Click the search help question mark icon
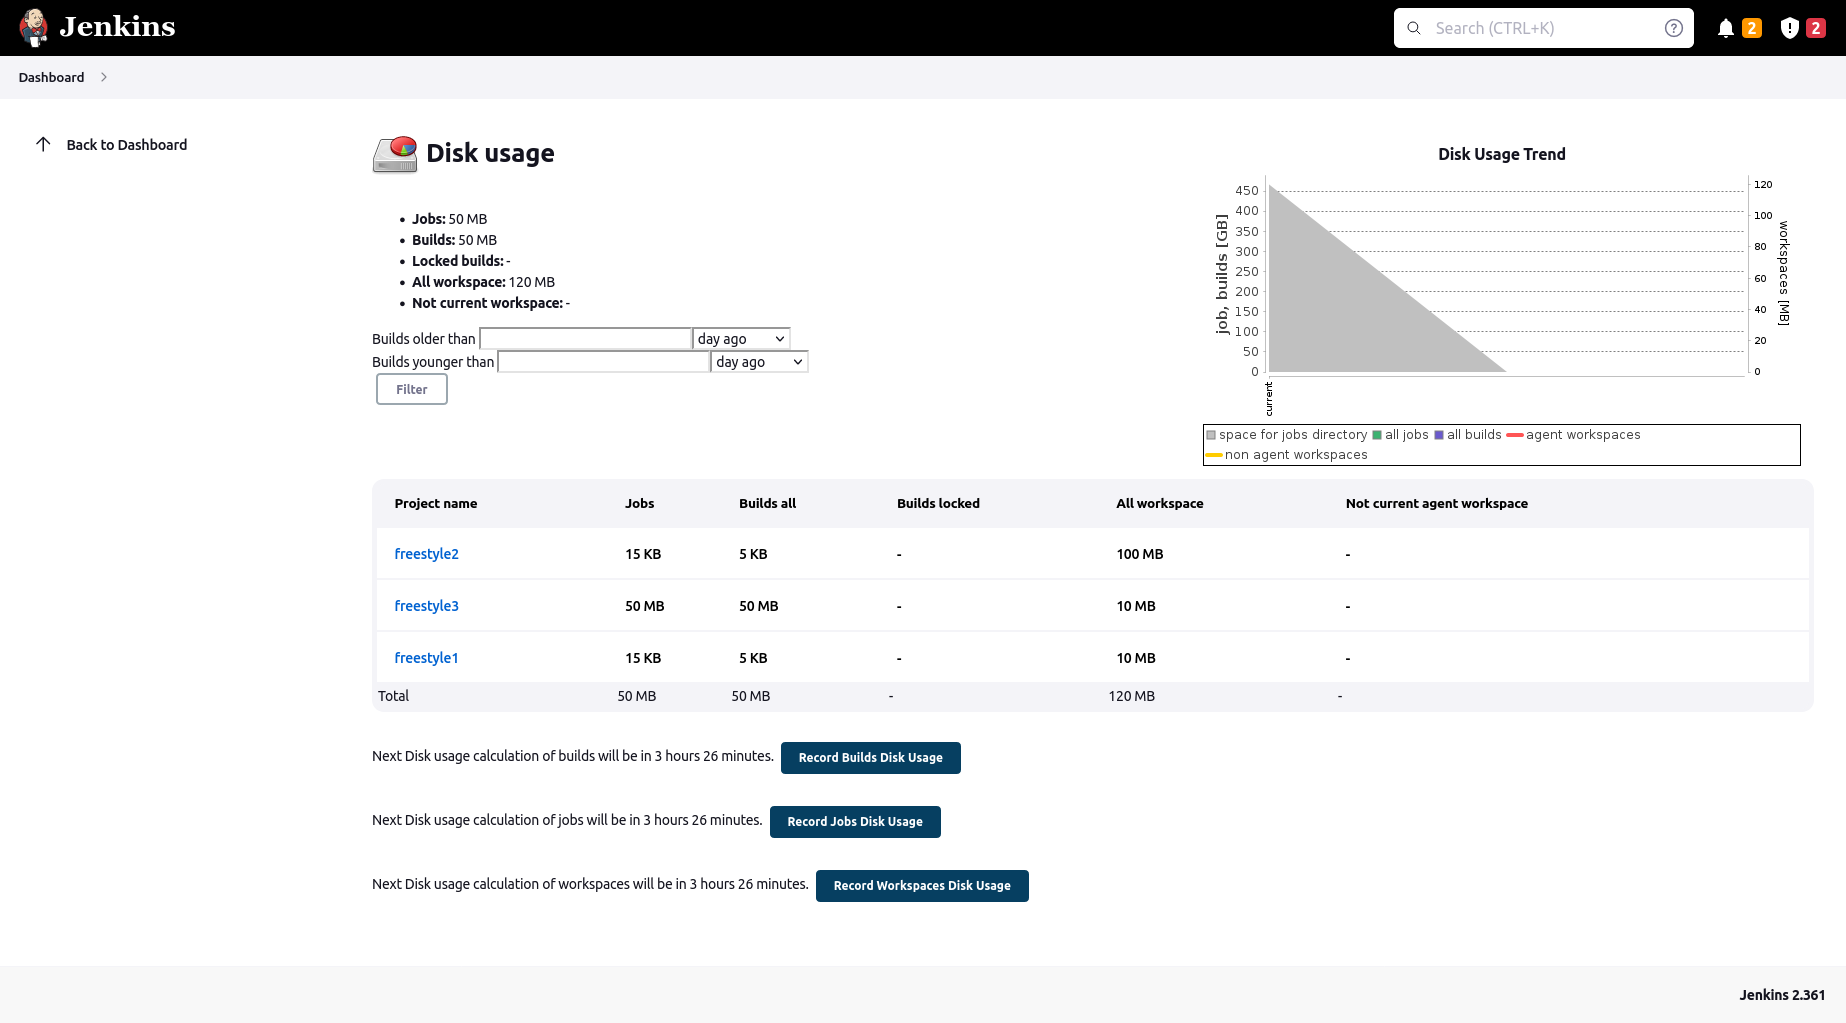This screenshot has width=1846, height=1023. 1673,28
